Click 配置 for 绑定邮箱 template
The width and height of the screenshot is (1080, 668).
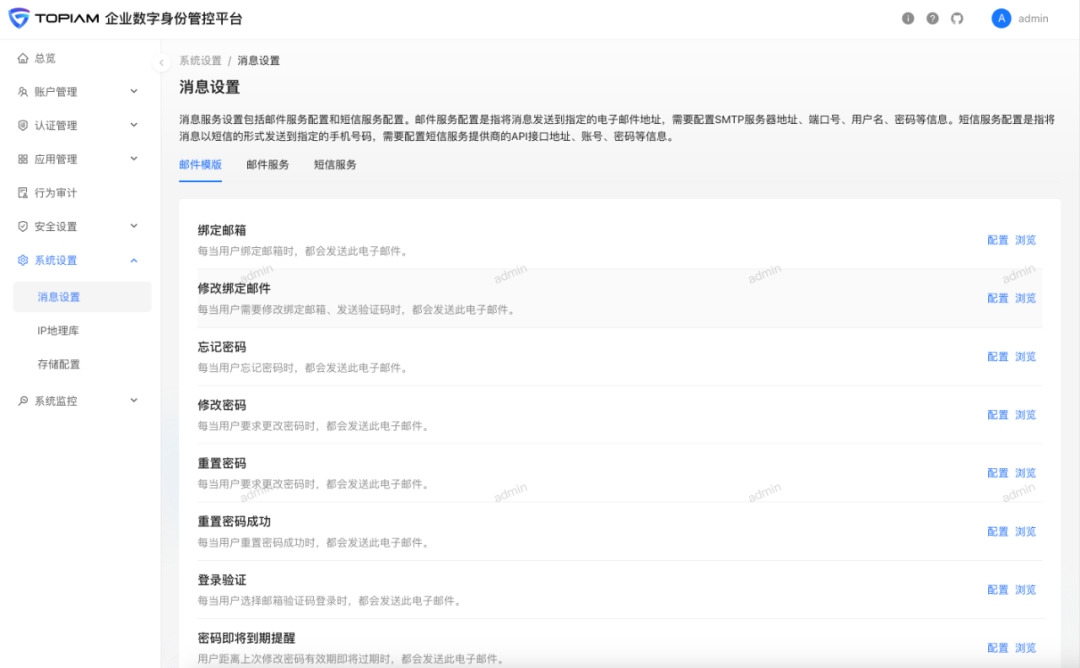[x=997, y=240]
